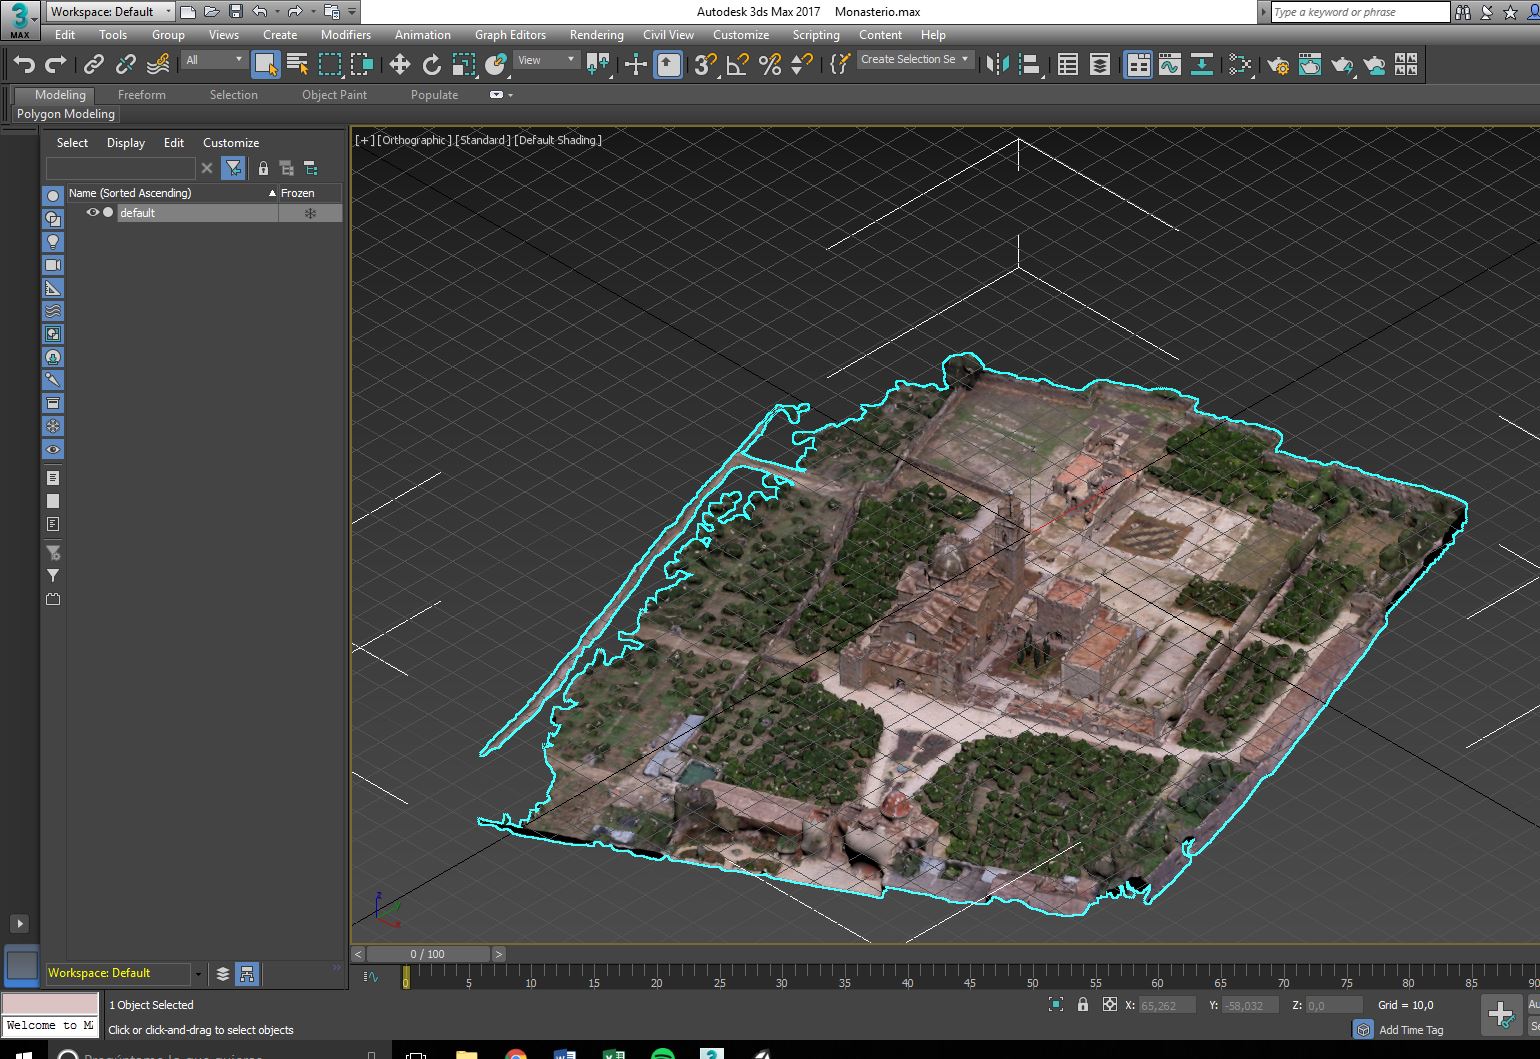Toggle Window/Crossing selection mode
Screen dimensions: 1540x1059
[361, 65]
